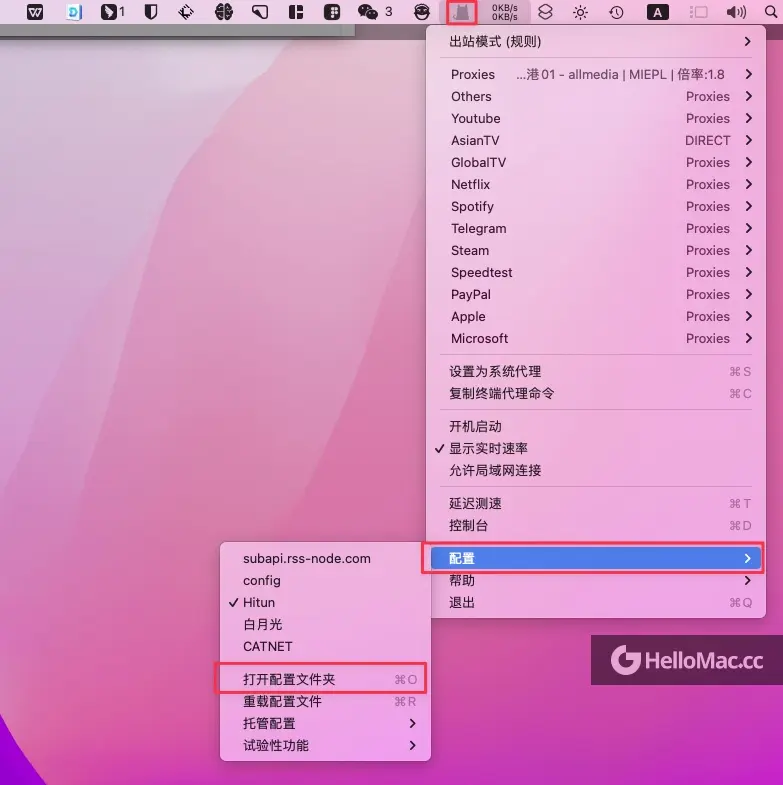Open the Others proxy group row
783x785 pixels.
[596, 97]
